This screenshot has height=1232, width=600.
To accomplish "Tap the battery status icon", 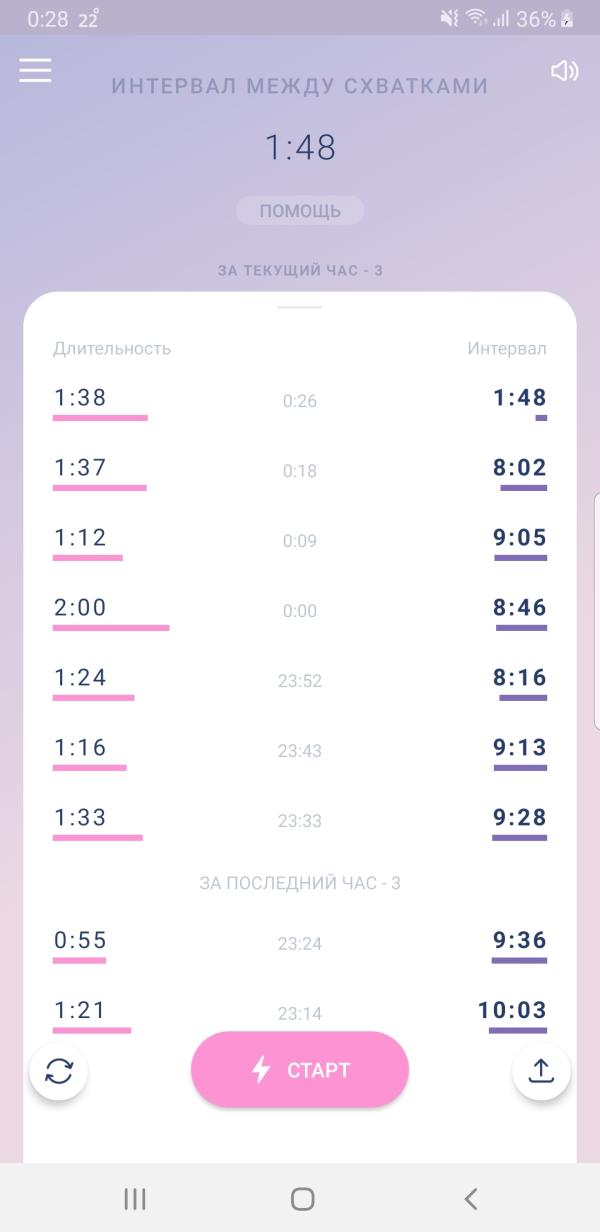I will [x=568, y=19].
